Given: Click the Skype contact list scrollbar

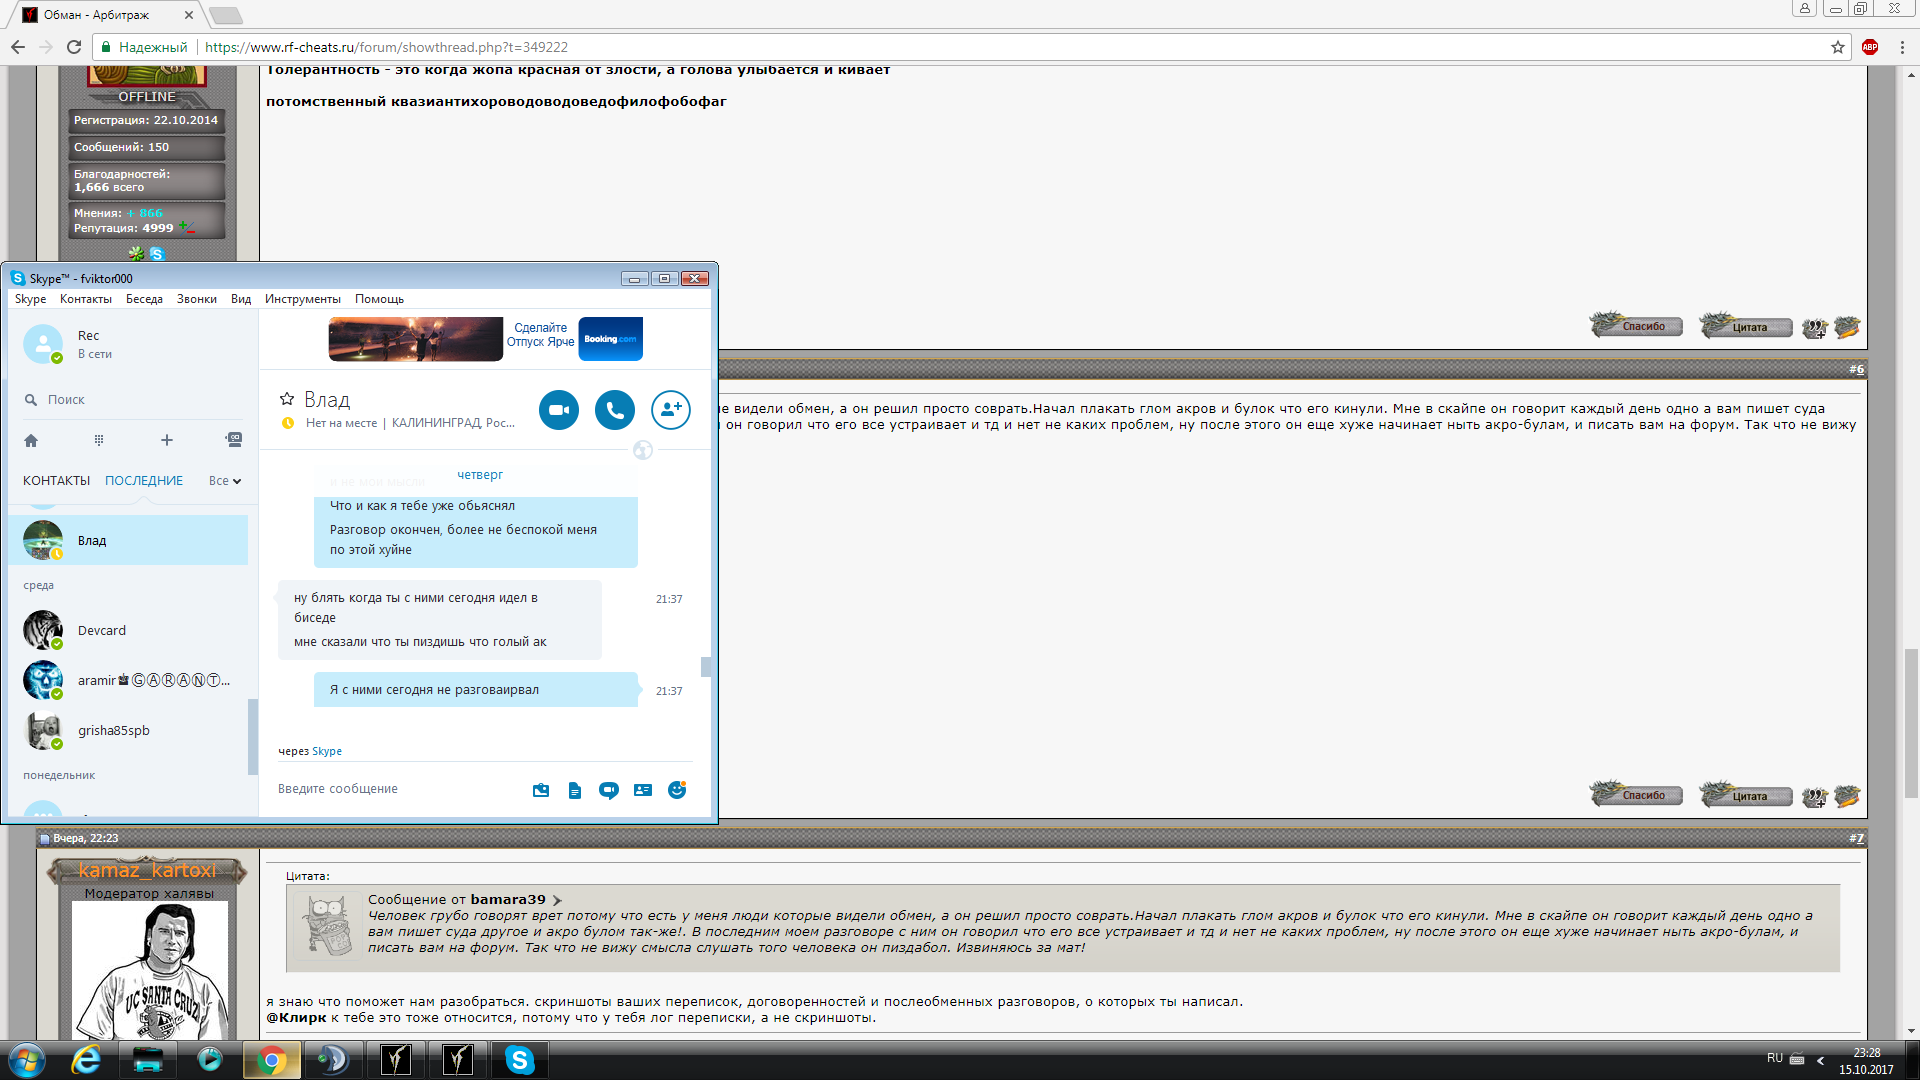Looking at the screenshot, I should 253,736.
